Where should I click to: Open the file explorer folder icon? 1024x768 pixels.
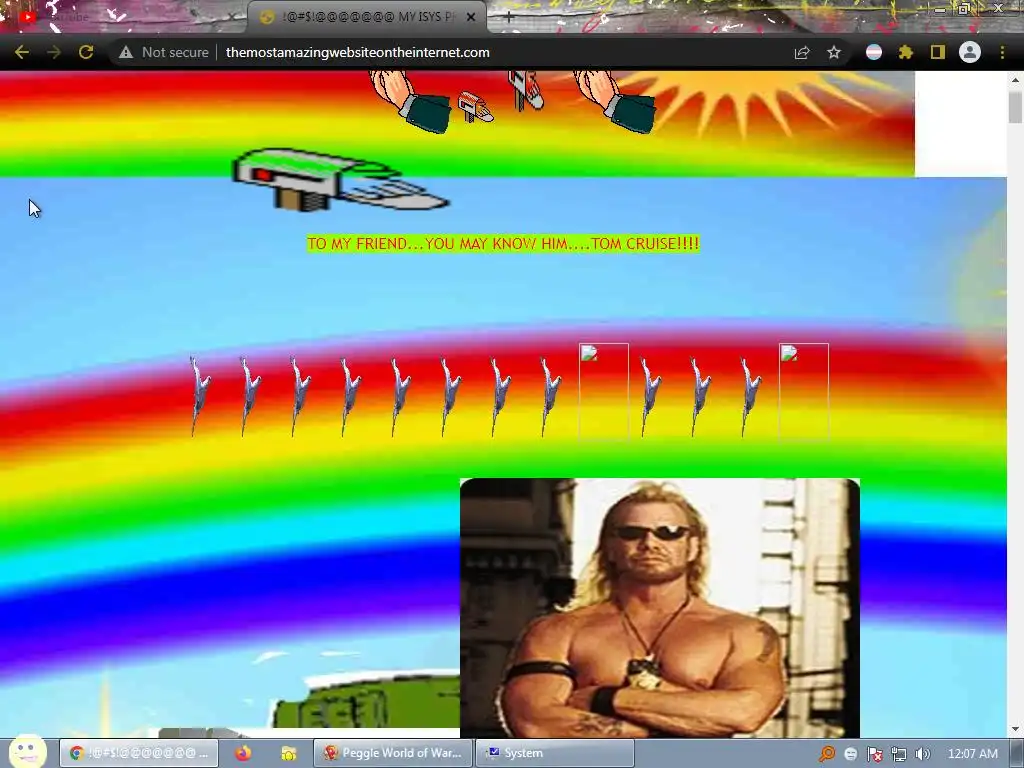[288, 753]
